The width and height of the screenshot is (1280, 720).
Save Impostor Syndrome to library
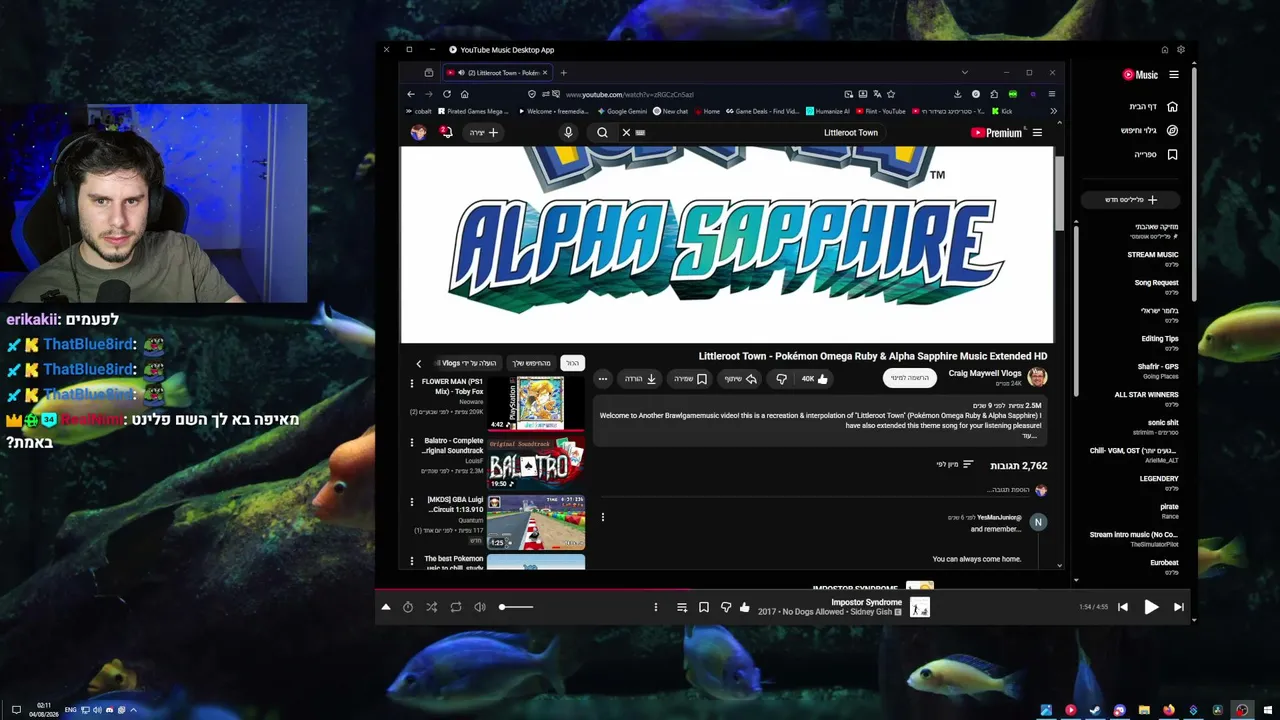[704, 607]
